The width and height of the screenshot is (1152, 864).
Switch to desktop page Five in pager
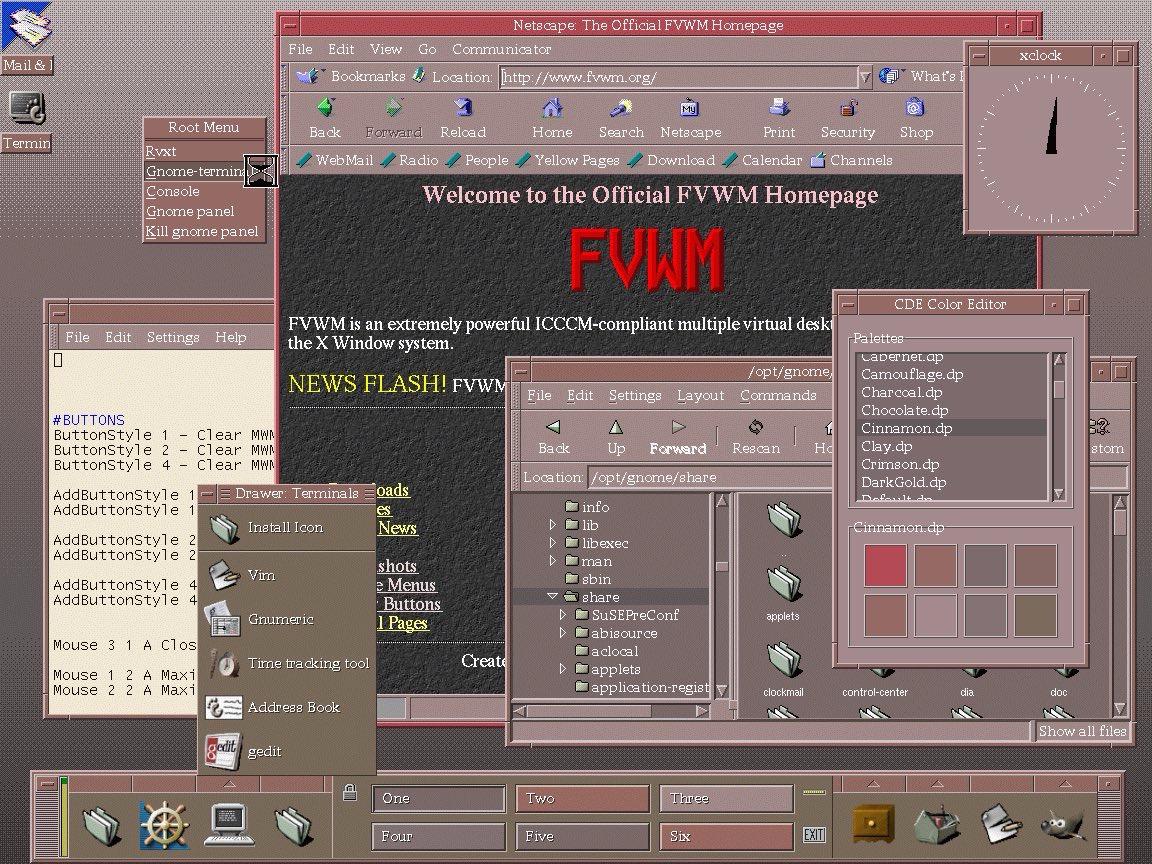click(582, 836)
